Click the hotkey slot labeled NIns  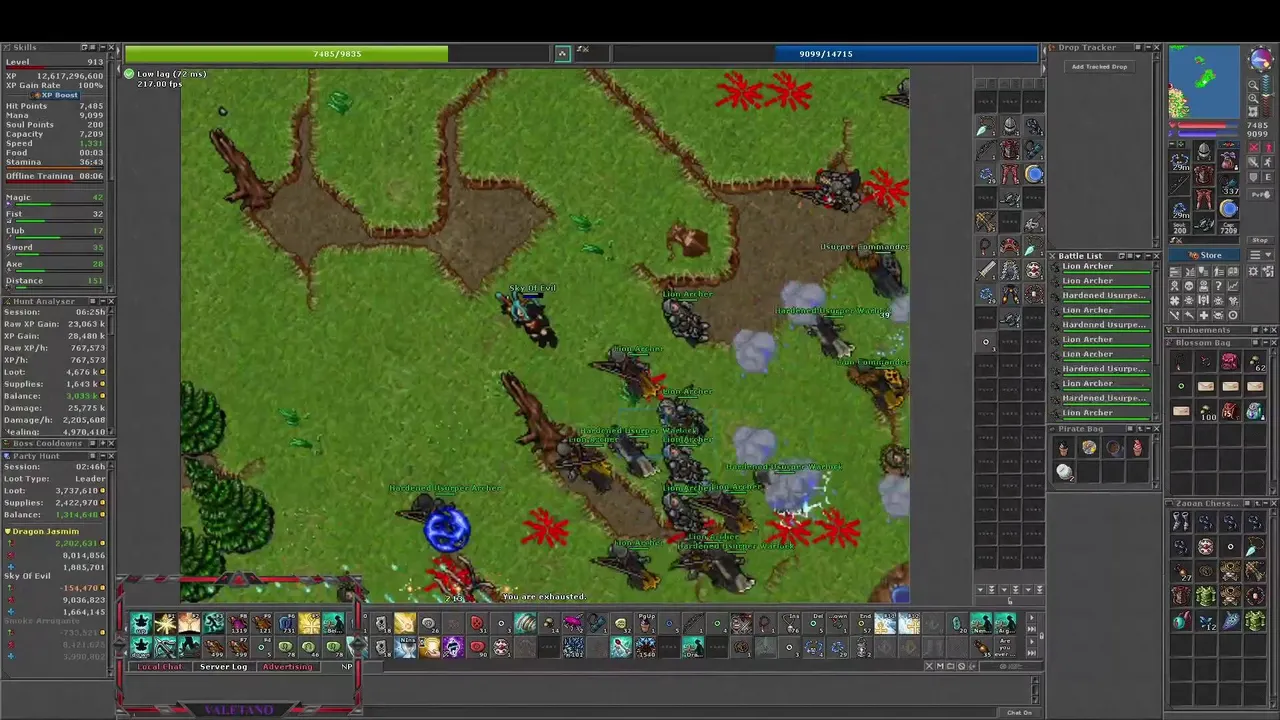405,646
